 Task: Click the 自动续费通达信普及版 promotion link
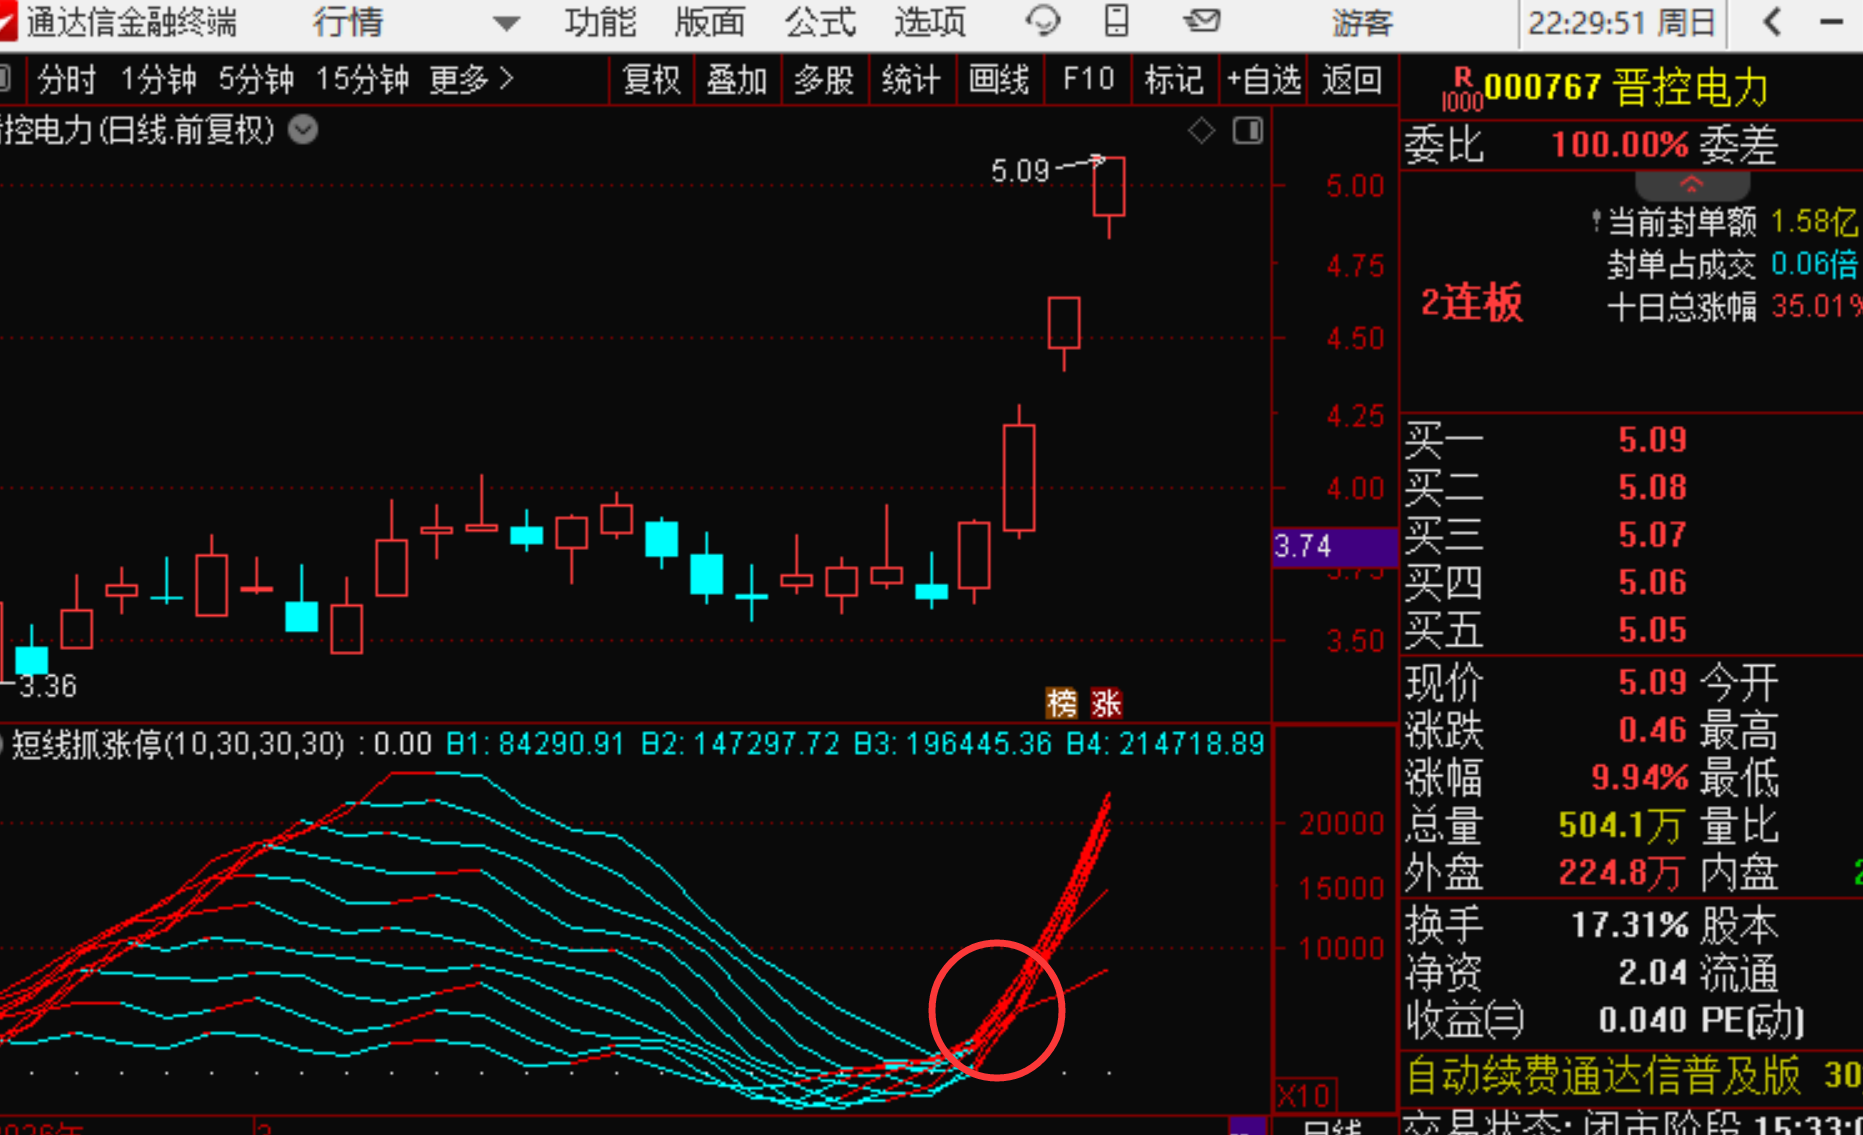1604,1076
